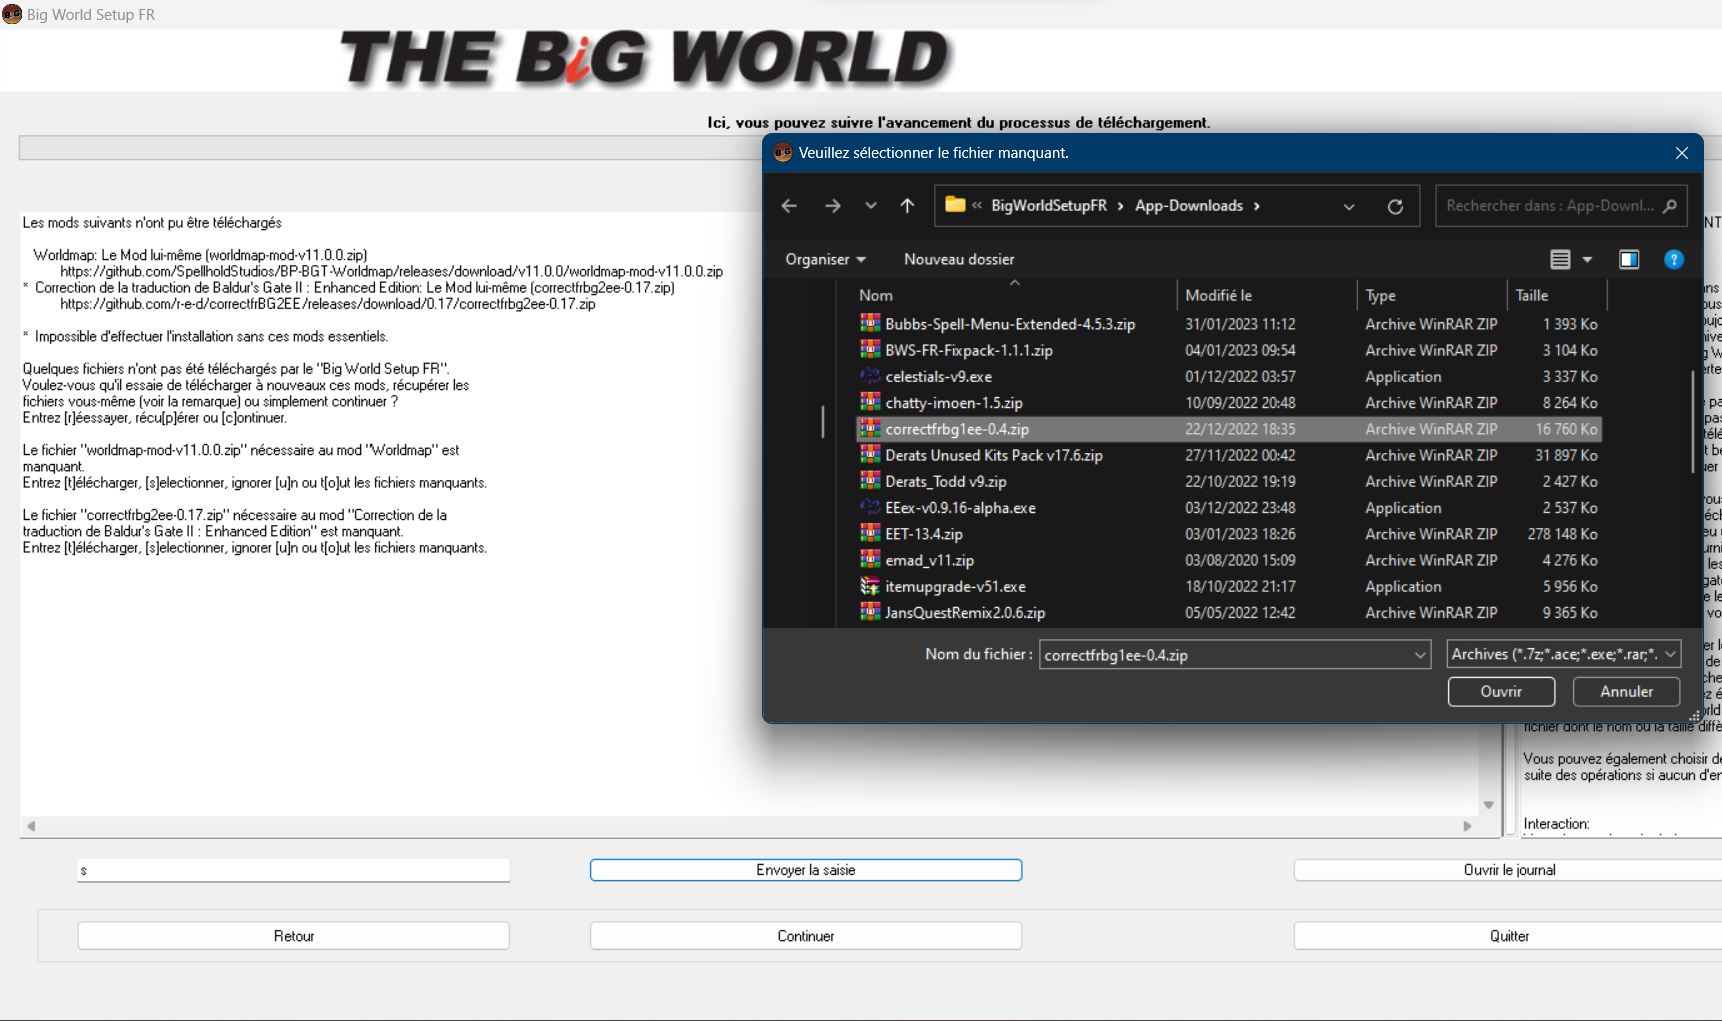Select celestials-v9.exe application icon

870,376
